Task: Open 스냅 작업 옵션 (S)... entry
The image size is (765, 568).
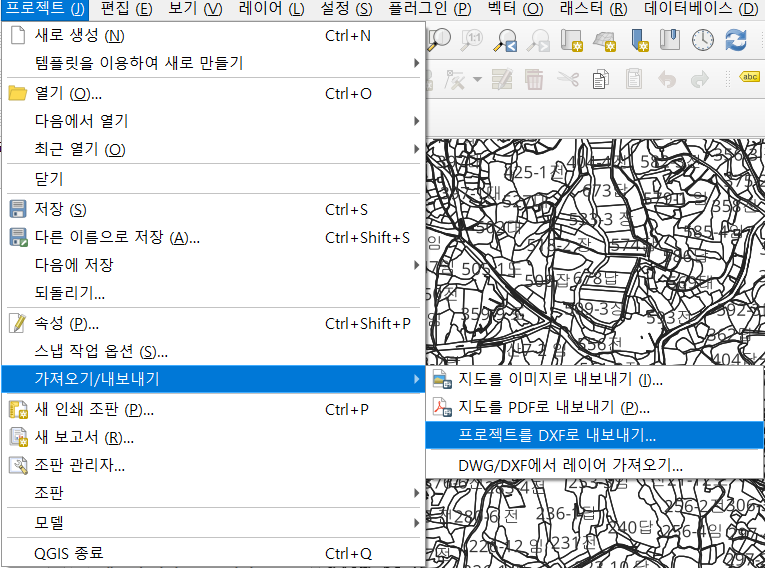Action: pyautogui.click(x=214, y=351)
